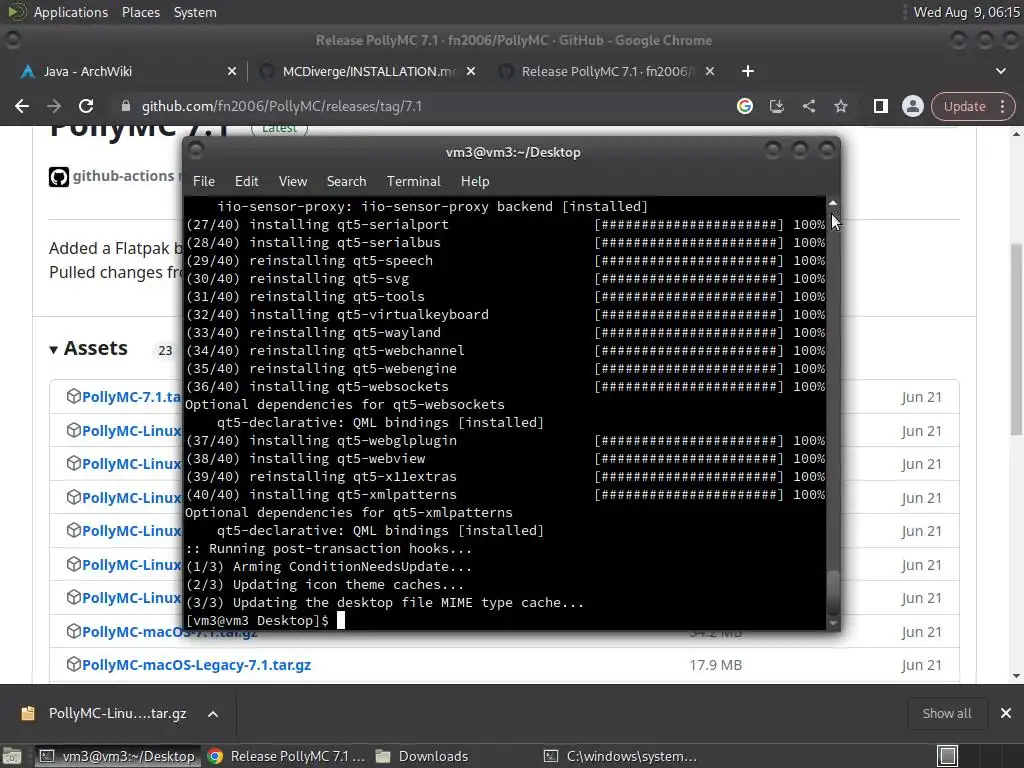Click the Latest release badge

tap(280, 129)
